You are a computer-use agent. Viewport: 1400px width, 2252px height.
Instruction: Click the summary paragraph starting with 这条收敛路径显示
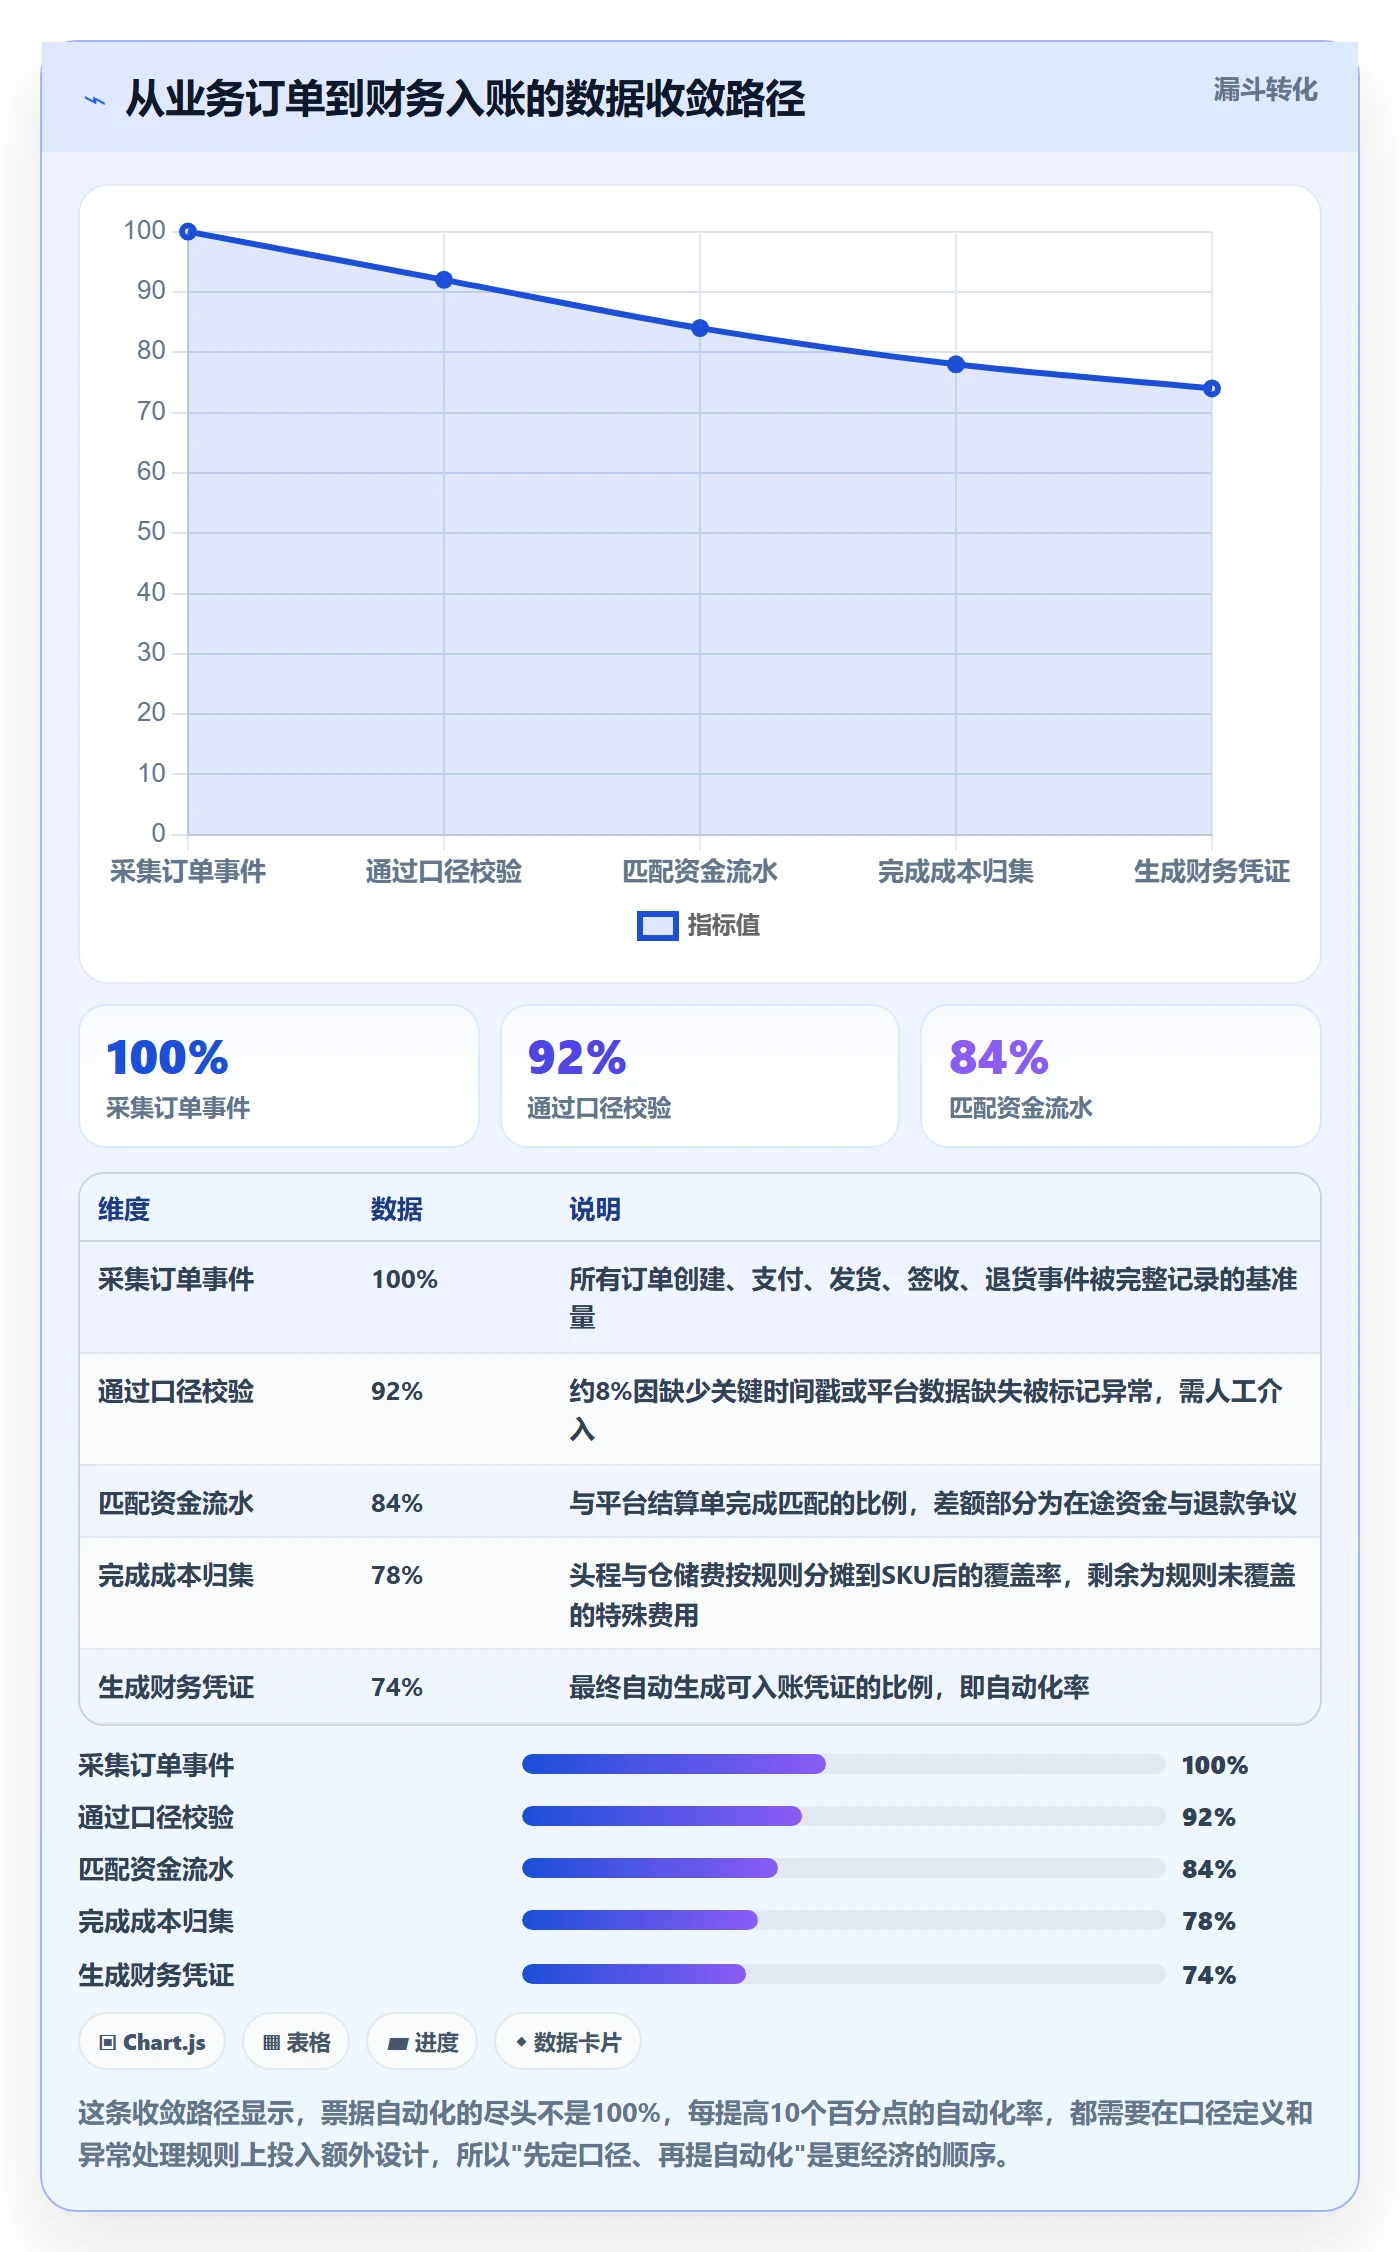(x=696, y=2134)
